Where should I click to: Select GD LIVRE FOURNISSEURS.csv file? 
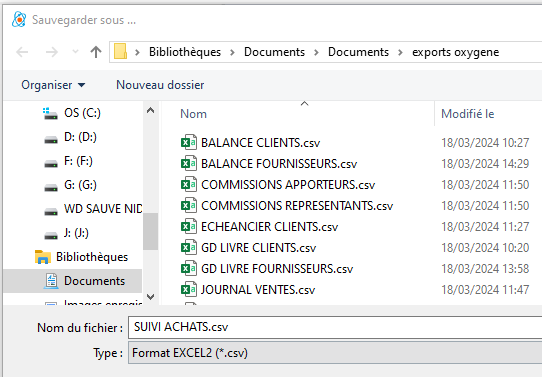(x=277, y=269)
